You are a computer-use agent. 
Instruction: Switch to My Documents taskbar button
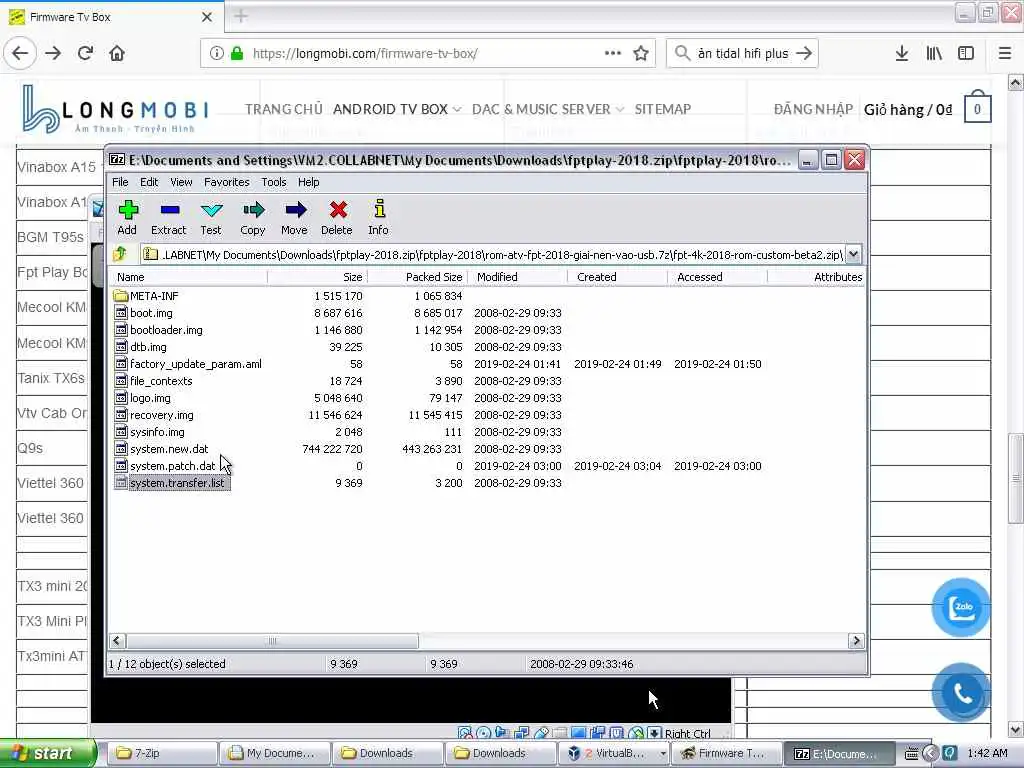(274, 753)
